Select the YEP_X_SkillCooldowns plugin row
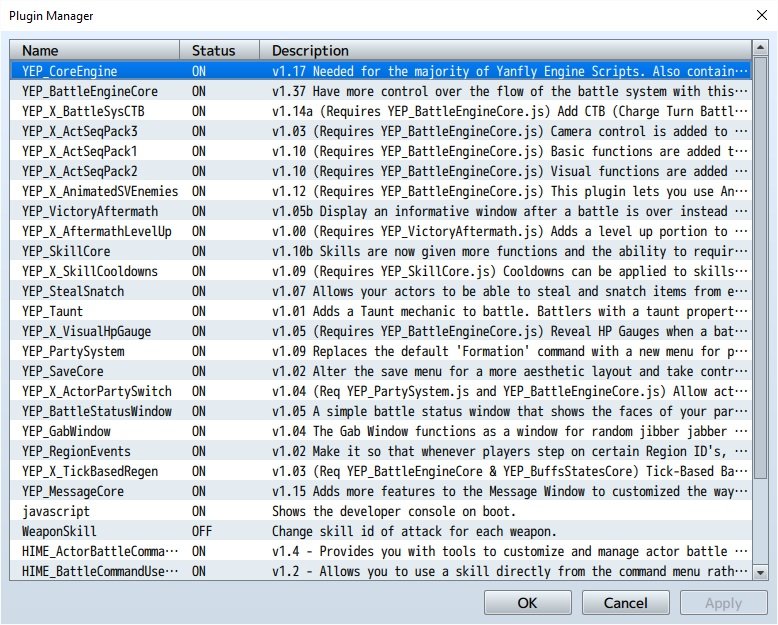 coord(381,271)
